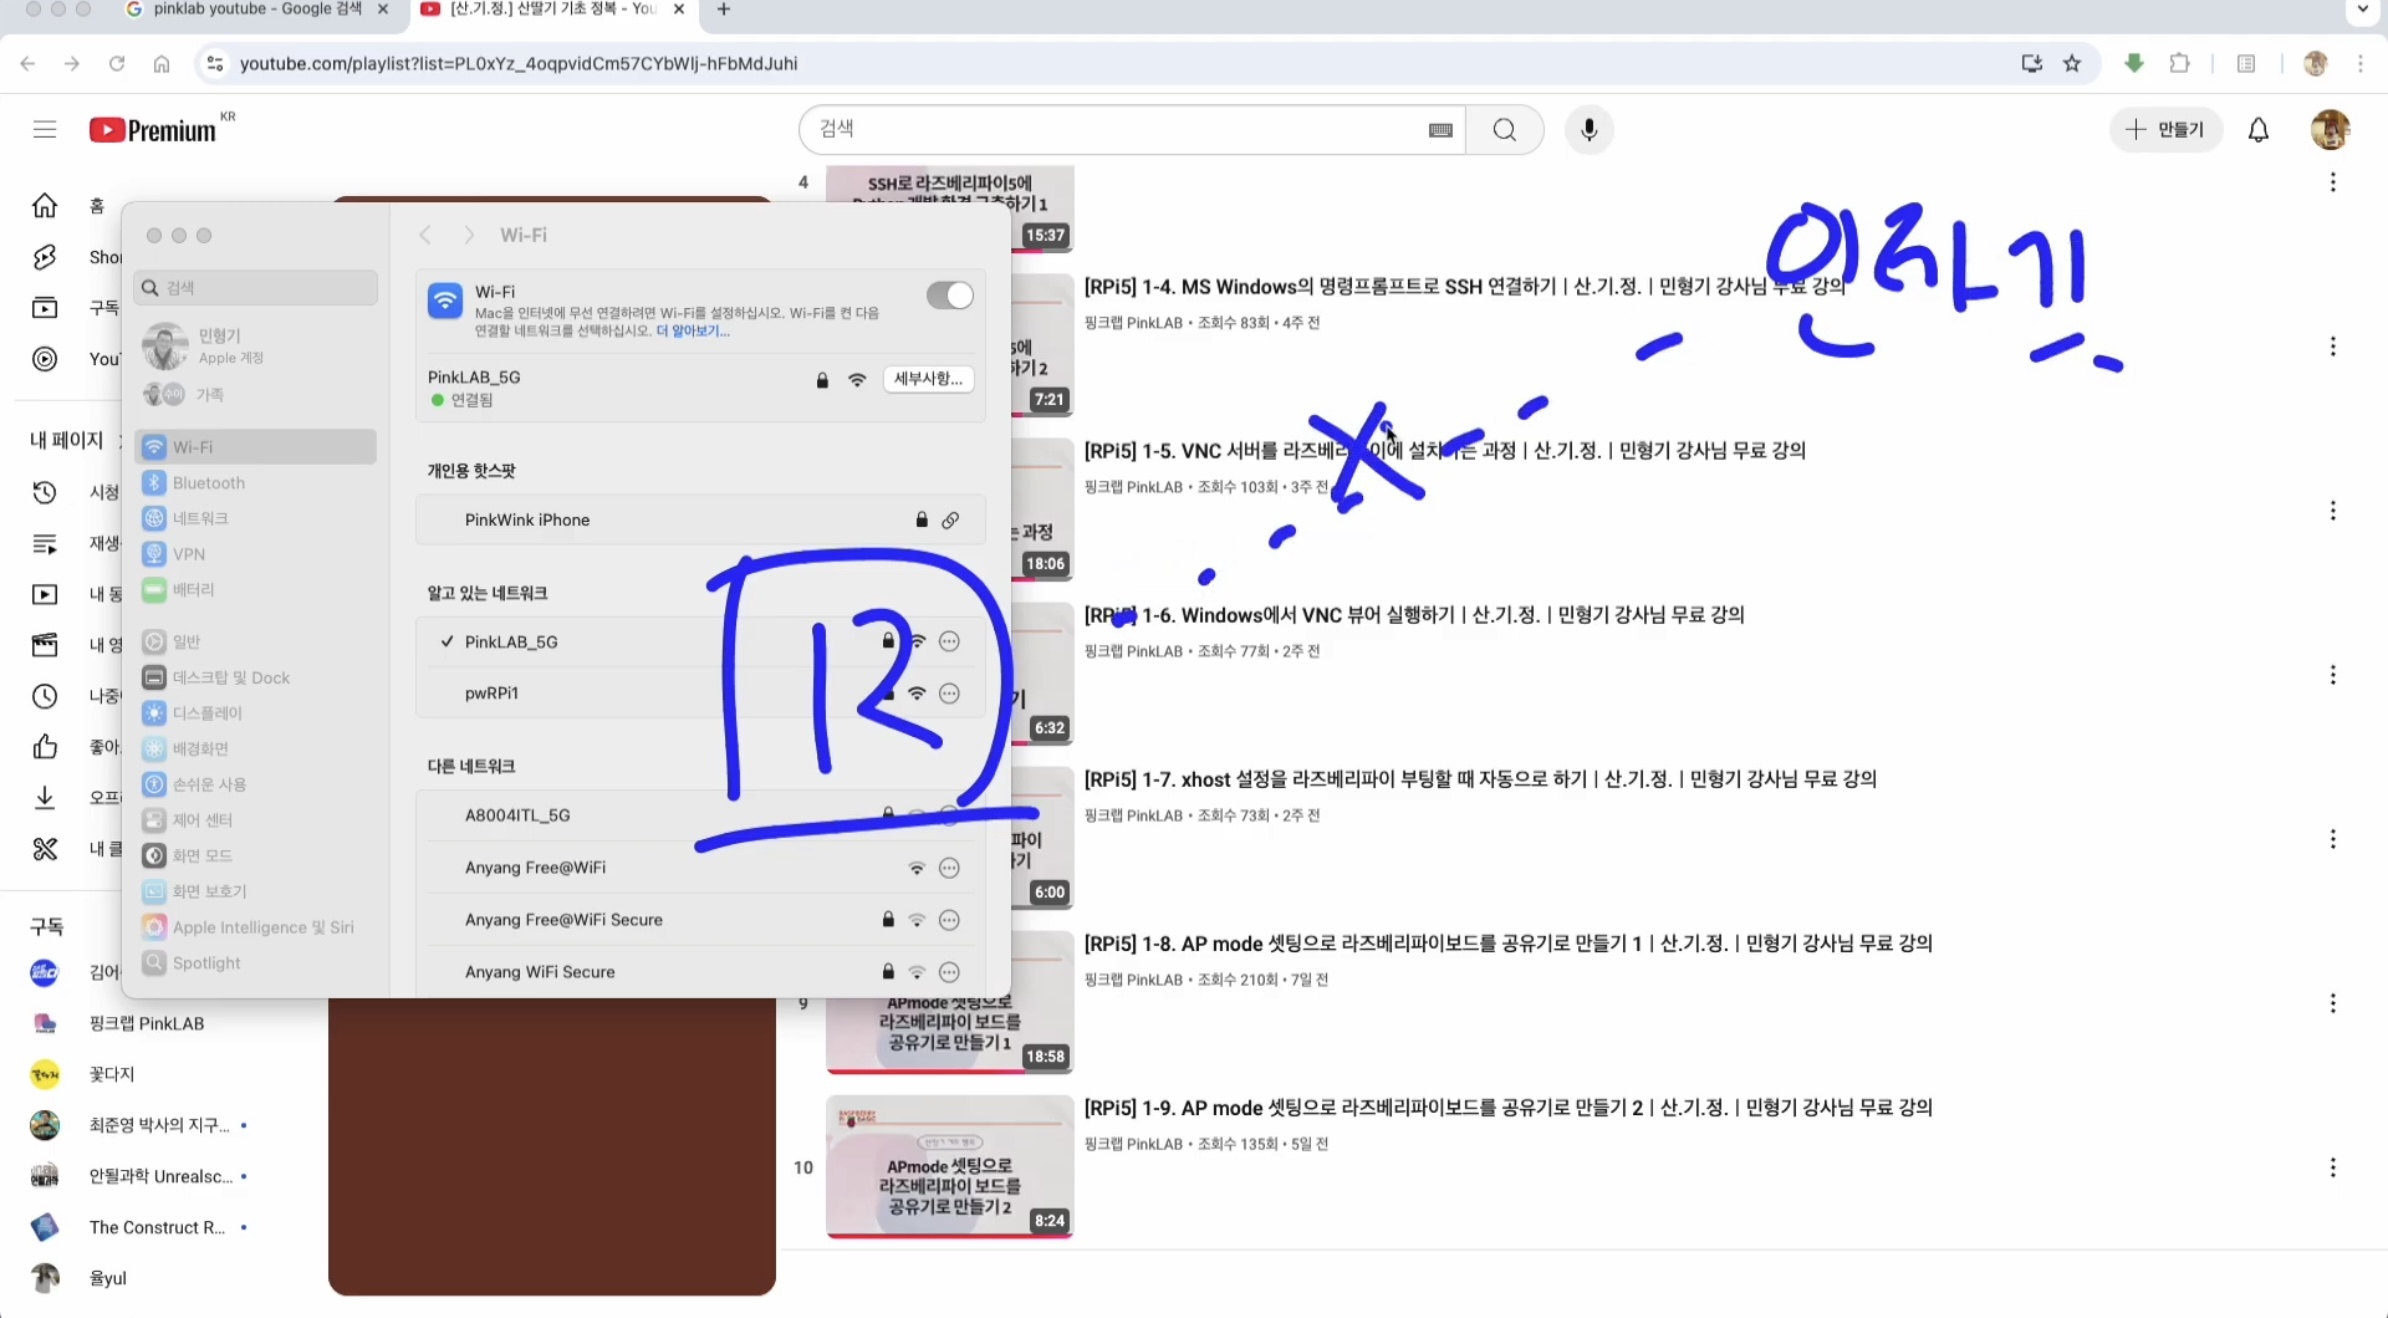Open APmode 공유기로 만들기 2 thumbnail
The width and height of the screenshot is (2388, 1318).
coord(949,1166)
